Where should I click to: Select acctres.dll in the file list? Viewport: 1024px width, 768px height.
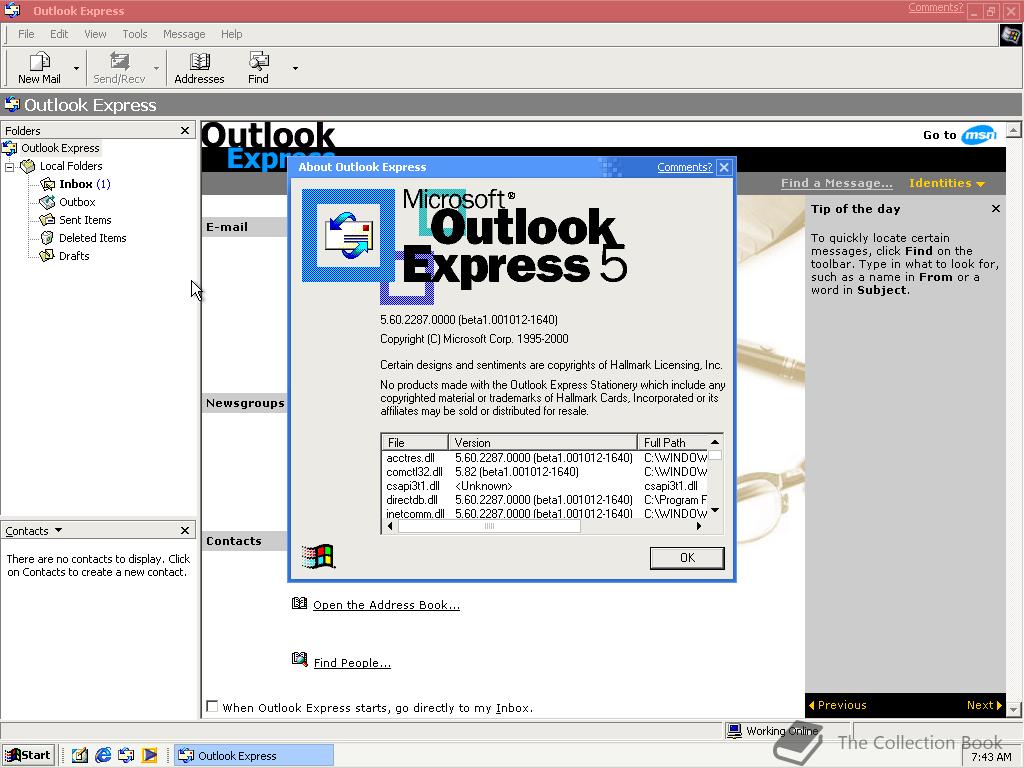pyautogui.click(x=410, y=458)
